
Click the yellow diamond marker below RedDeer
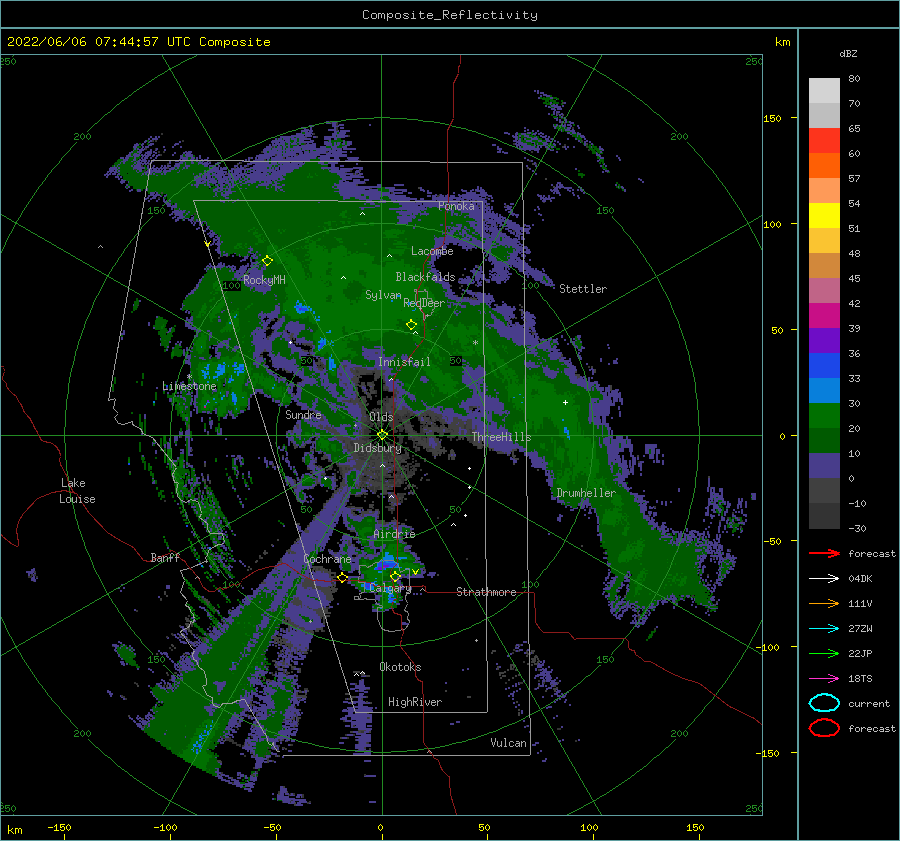412,325
